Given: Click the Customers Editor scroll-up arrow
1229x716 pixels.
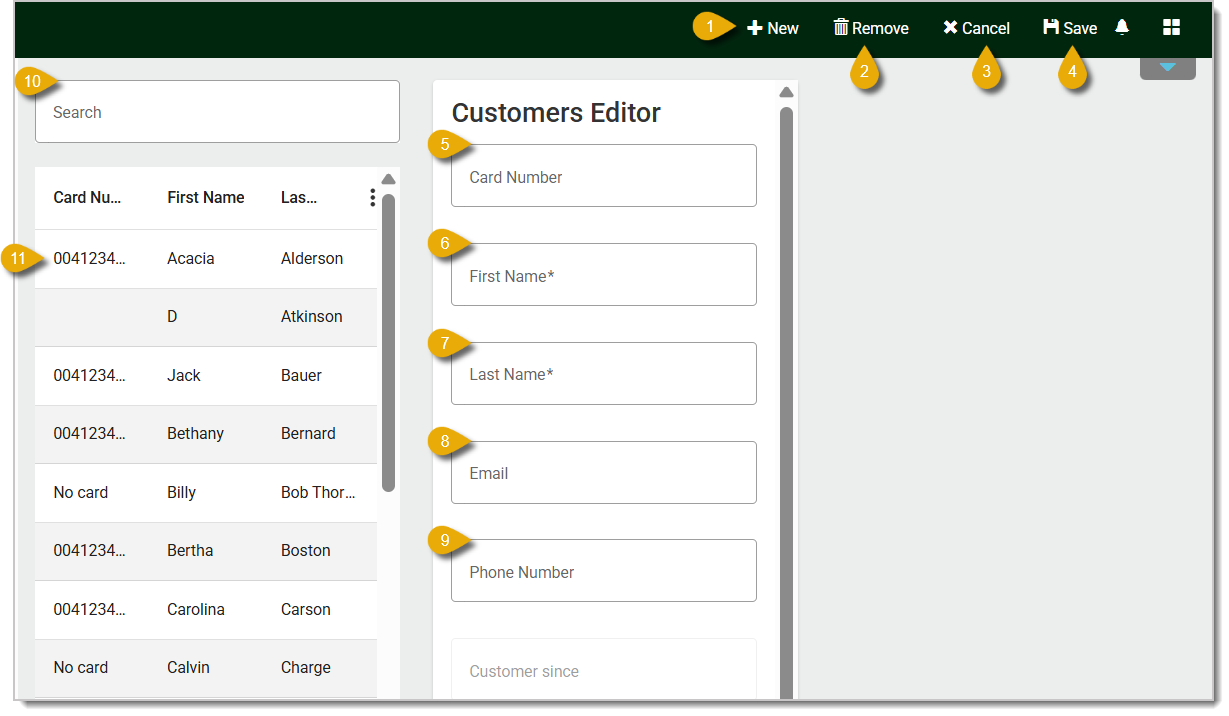Looking at the screenshot, I should [786, 92].
